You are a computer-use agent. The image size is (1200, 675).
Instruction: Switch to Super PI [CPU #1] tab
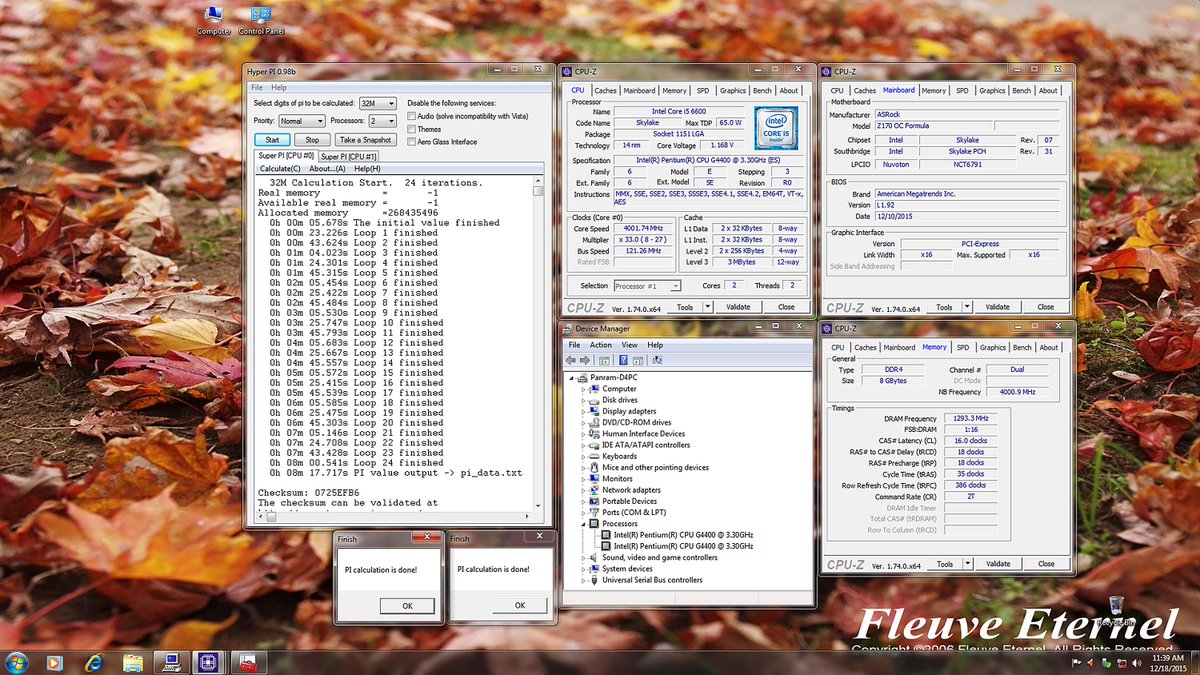(x=348, y=156)
